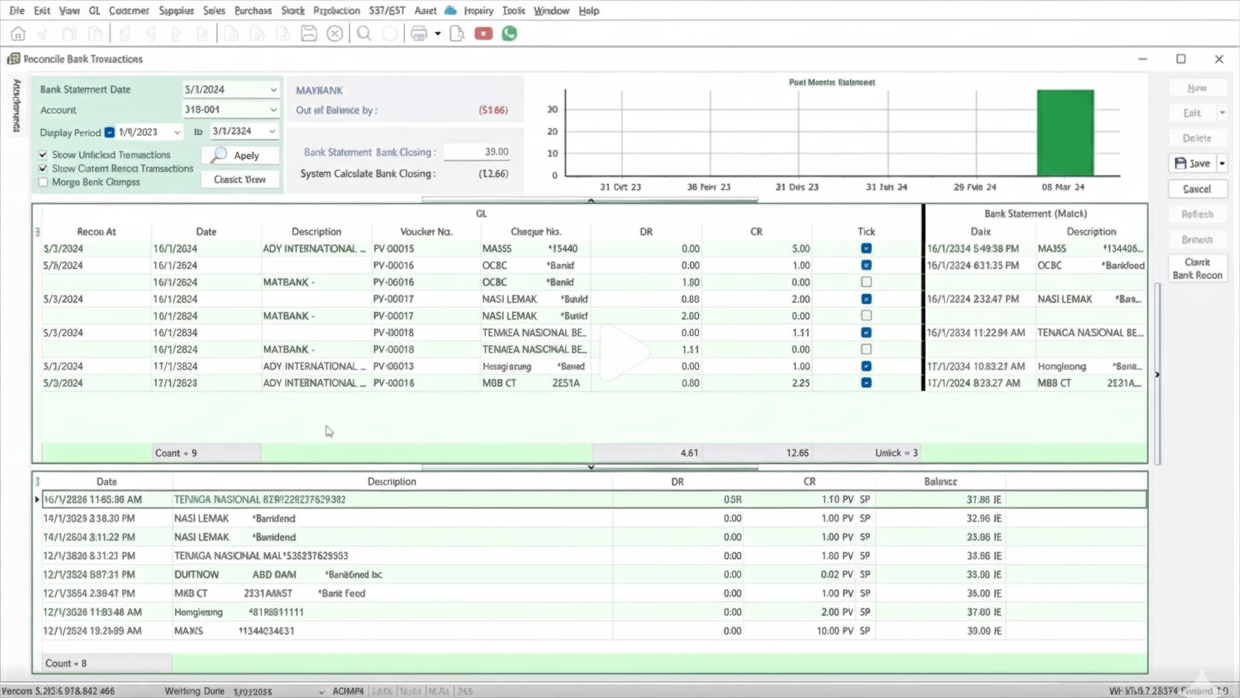Click the printer icon in the toolbar
Screen dimensions: 1240x698
click(419, 34)
